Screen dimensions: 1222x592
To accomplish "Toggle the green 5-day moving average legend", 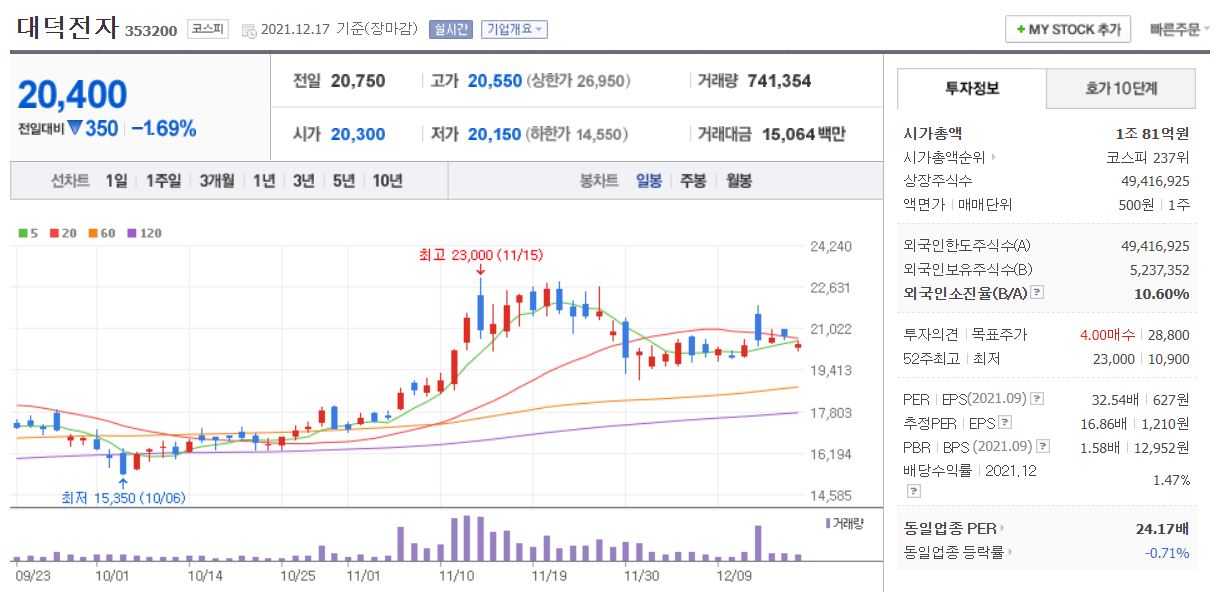I will (x=22, y=232).
